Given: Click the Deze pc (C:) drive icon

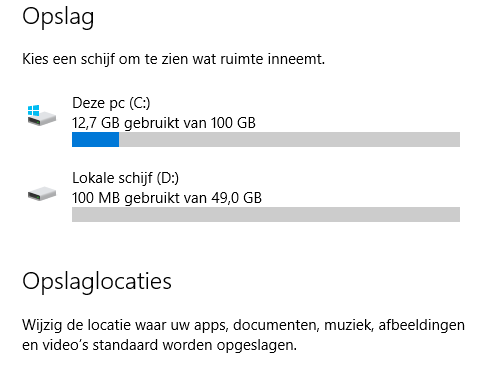Looking at the screenshot, I should 42,115.
